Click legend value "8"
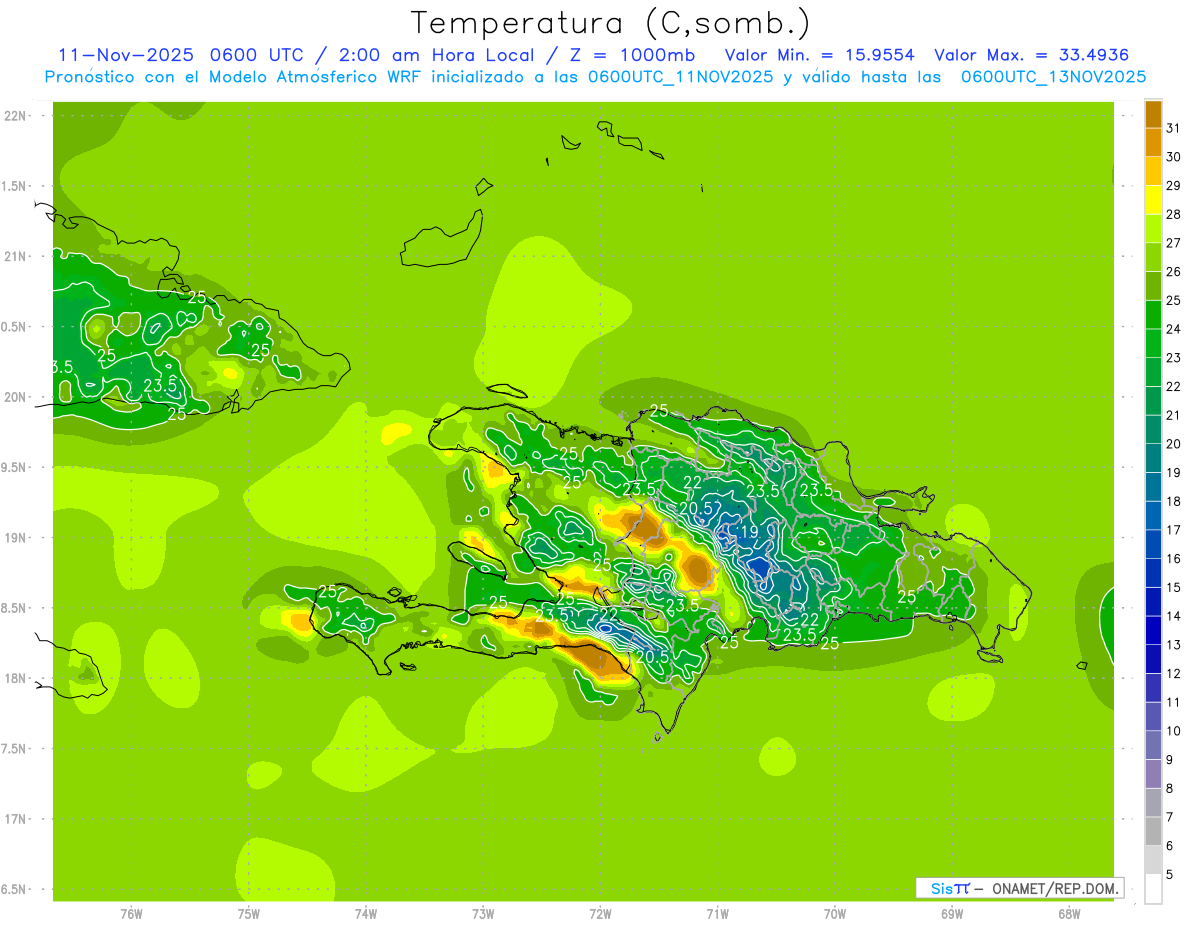The image size is (1200, 927). click(1170, 789)
